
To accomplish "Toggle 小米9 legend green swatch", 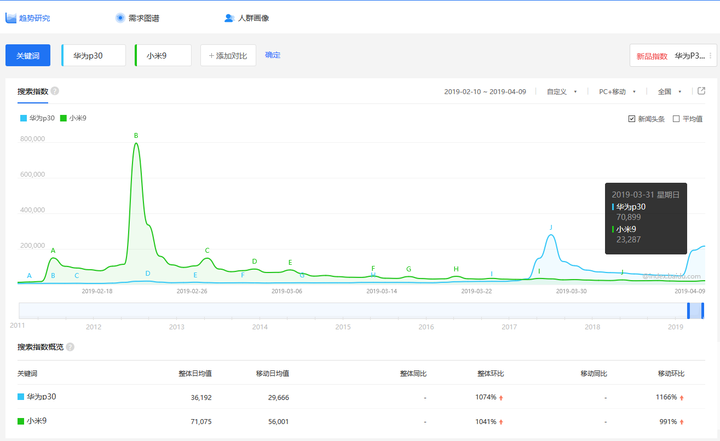I will click(63, 119).
